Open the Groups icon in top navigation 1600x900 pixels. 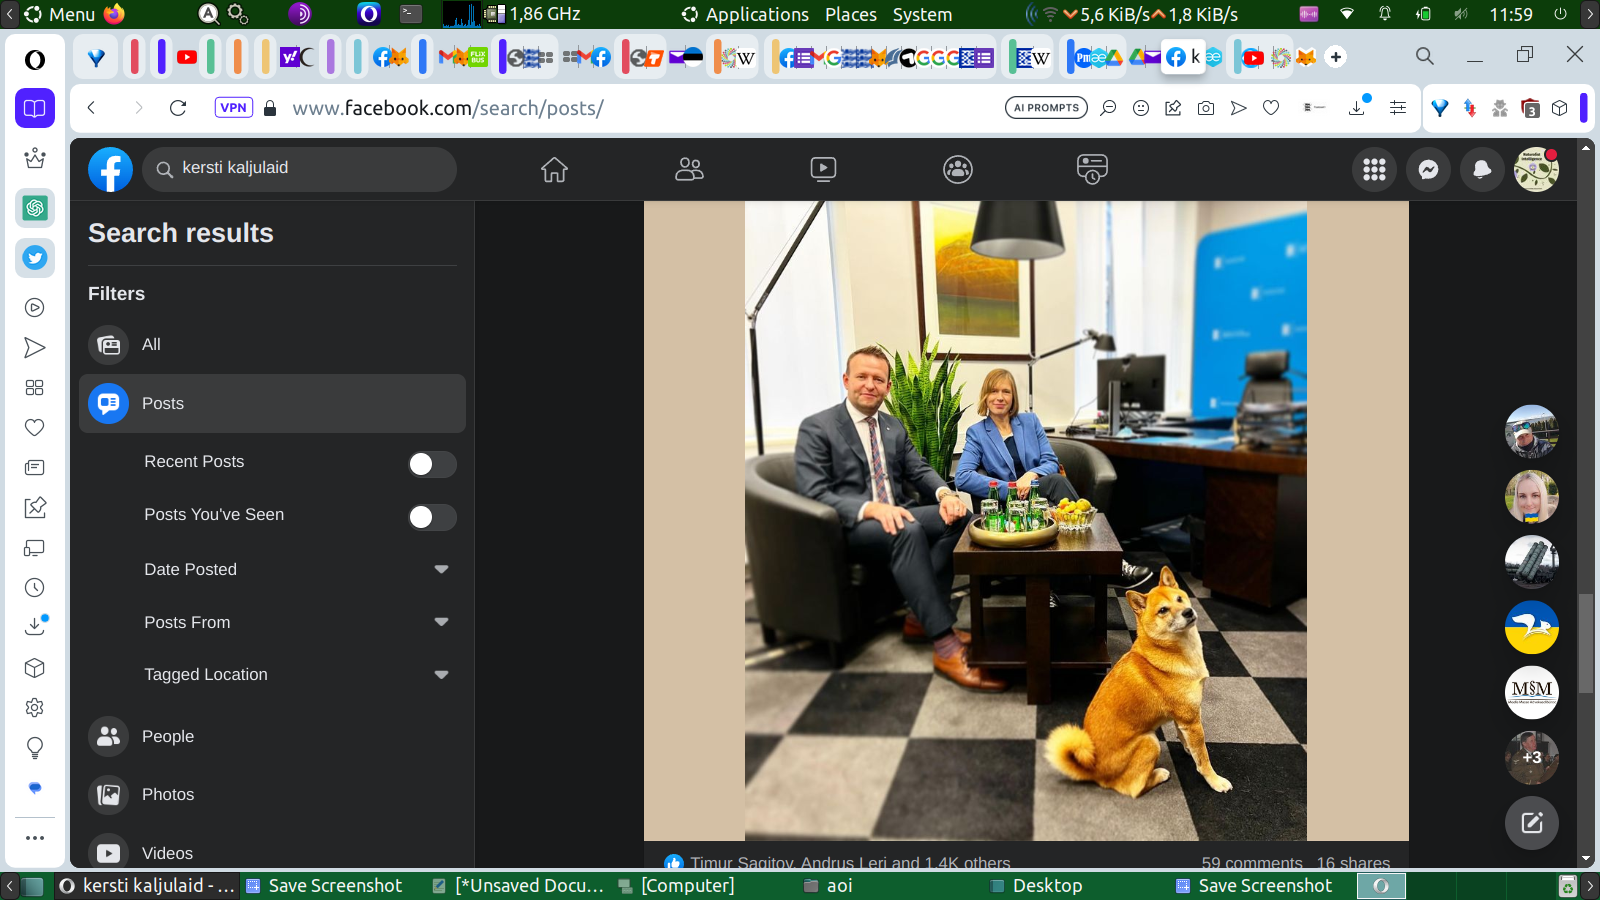tap(957, 170)
